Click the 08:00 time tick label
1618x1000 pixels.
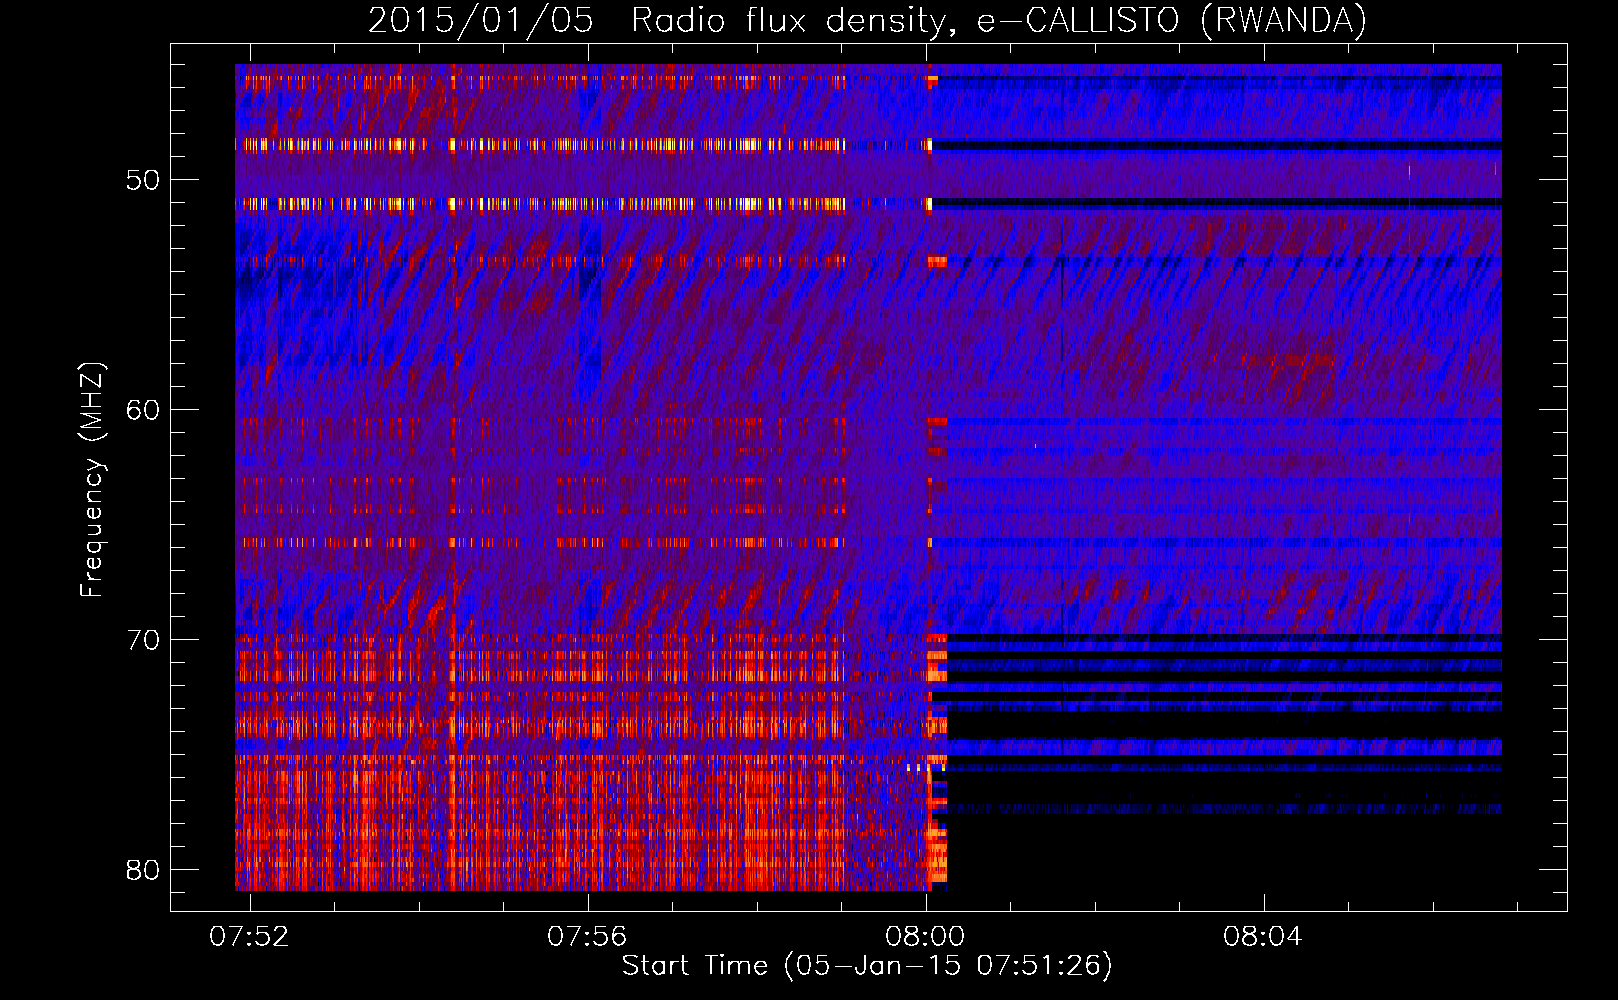(925, 936)
